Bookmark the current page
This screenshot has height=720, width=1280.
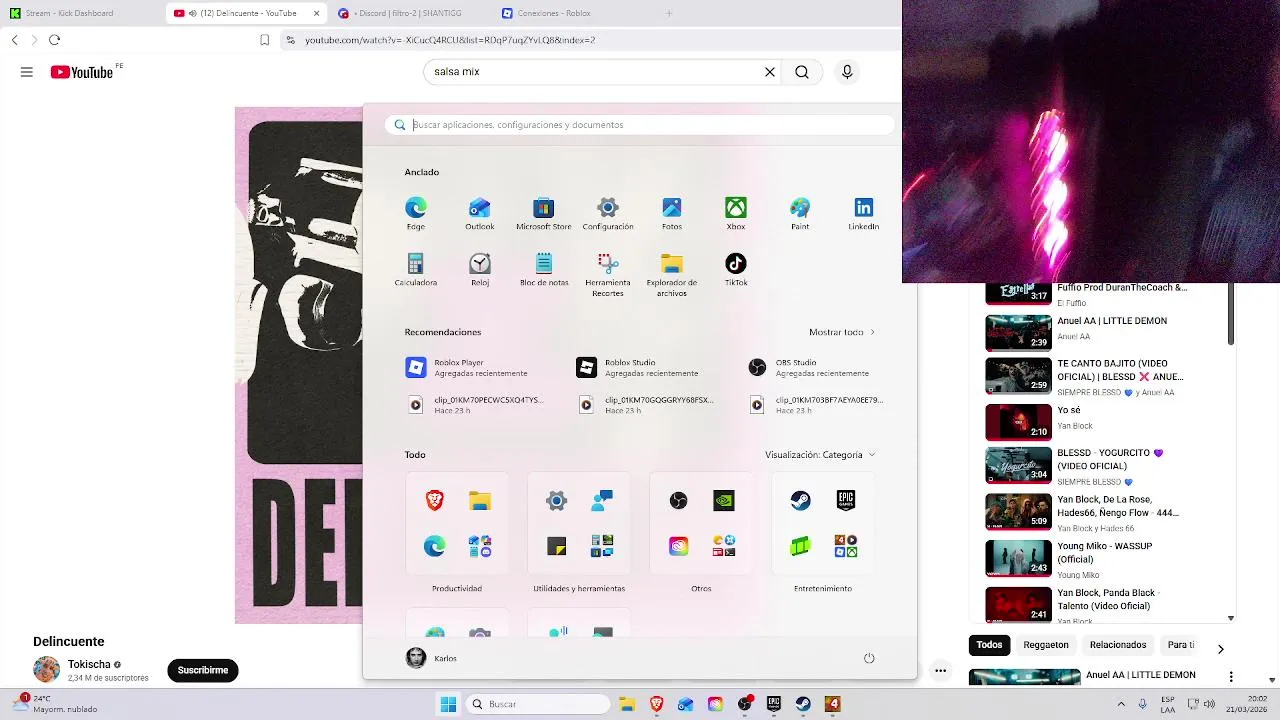pos(264,40)
